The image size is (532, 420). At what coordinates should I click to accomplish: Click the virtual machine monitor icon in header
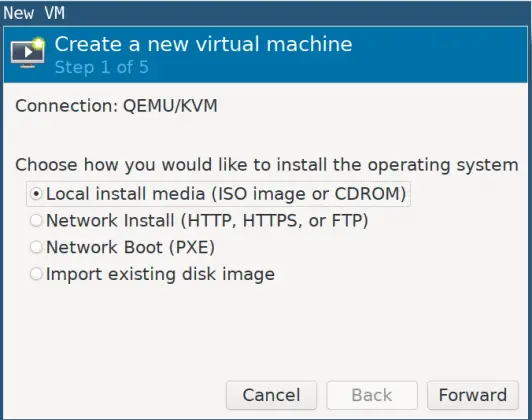(x=28, y=53)
